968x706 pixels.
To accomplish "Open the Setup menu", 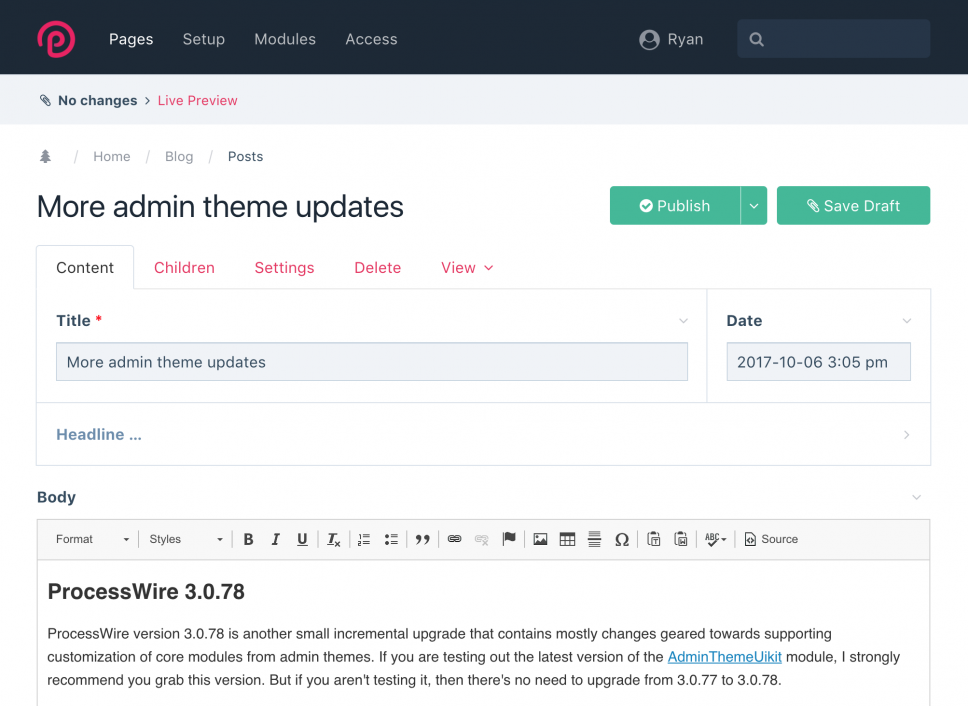I will point(204,39).
